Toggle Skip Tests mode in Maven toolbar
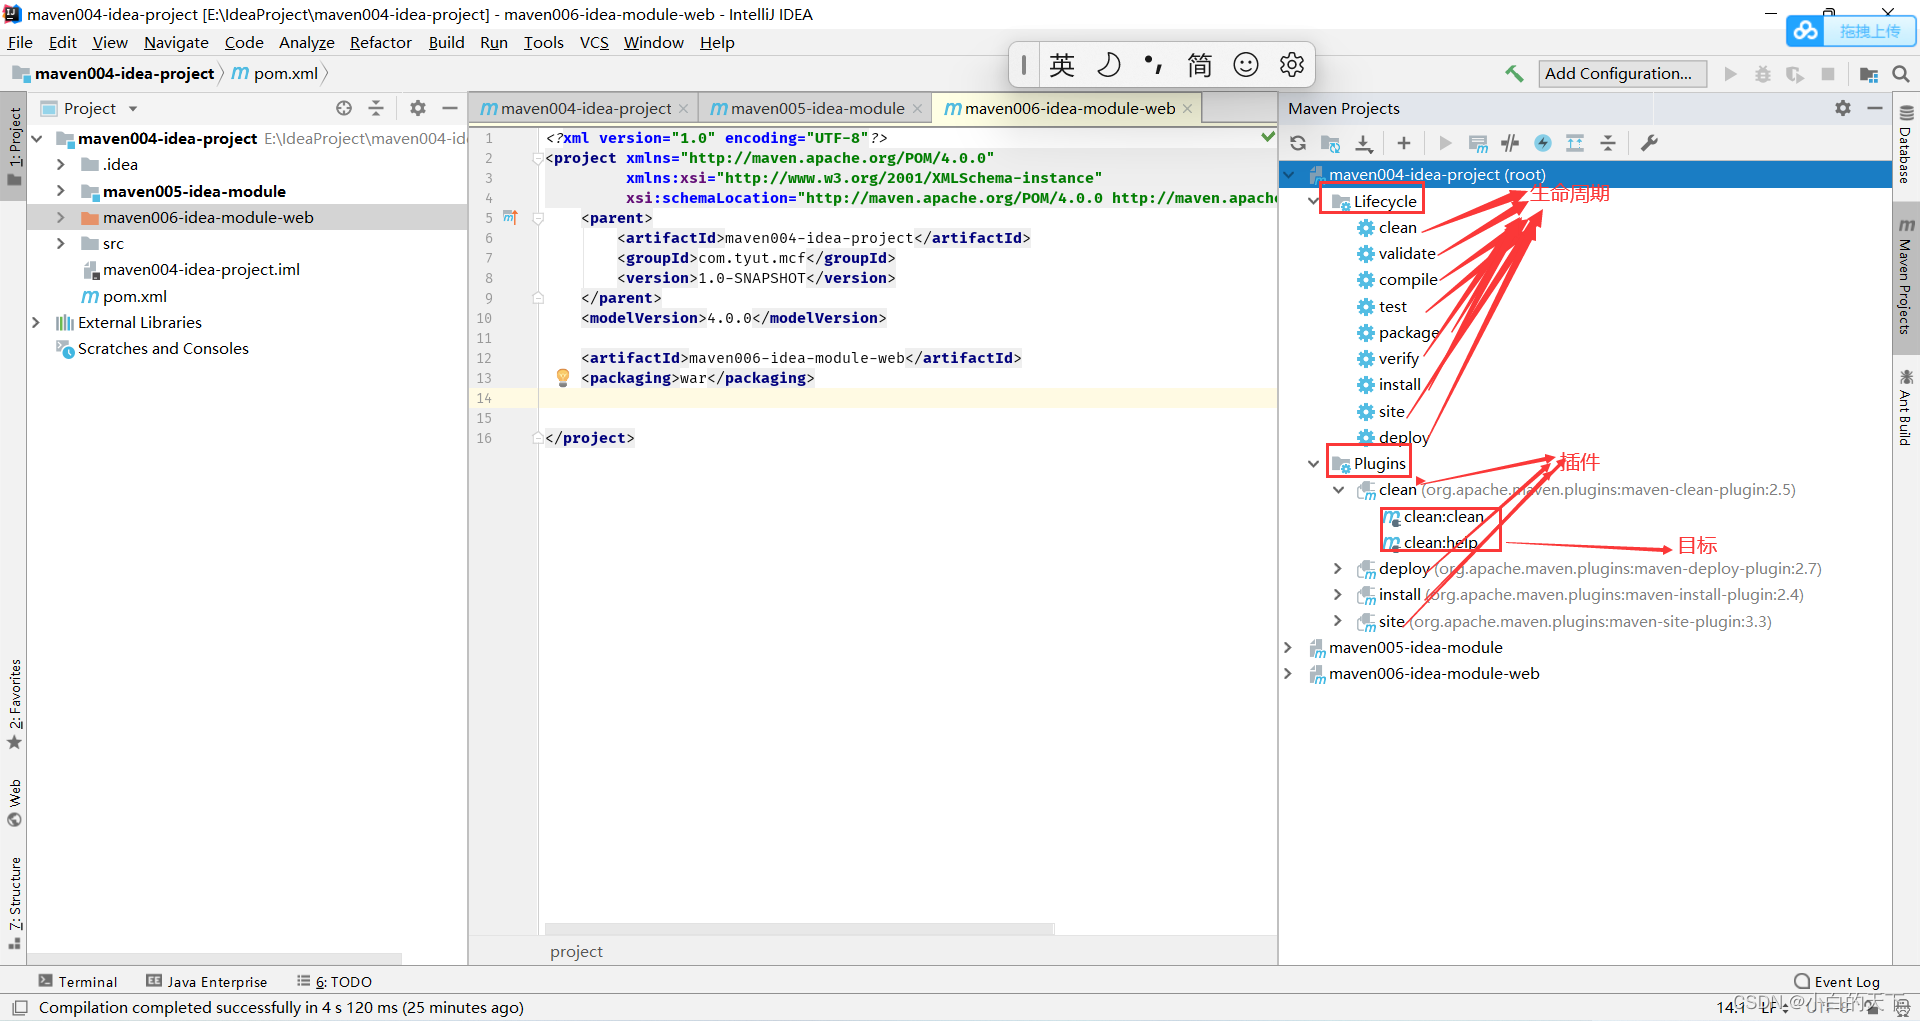 [1543, 143]
